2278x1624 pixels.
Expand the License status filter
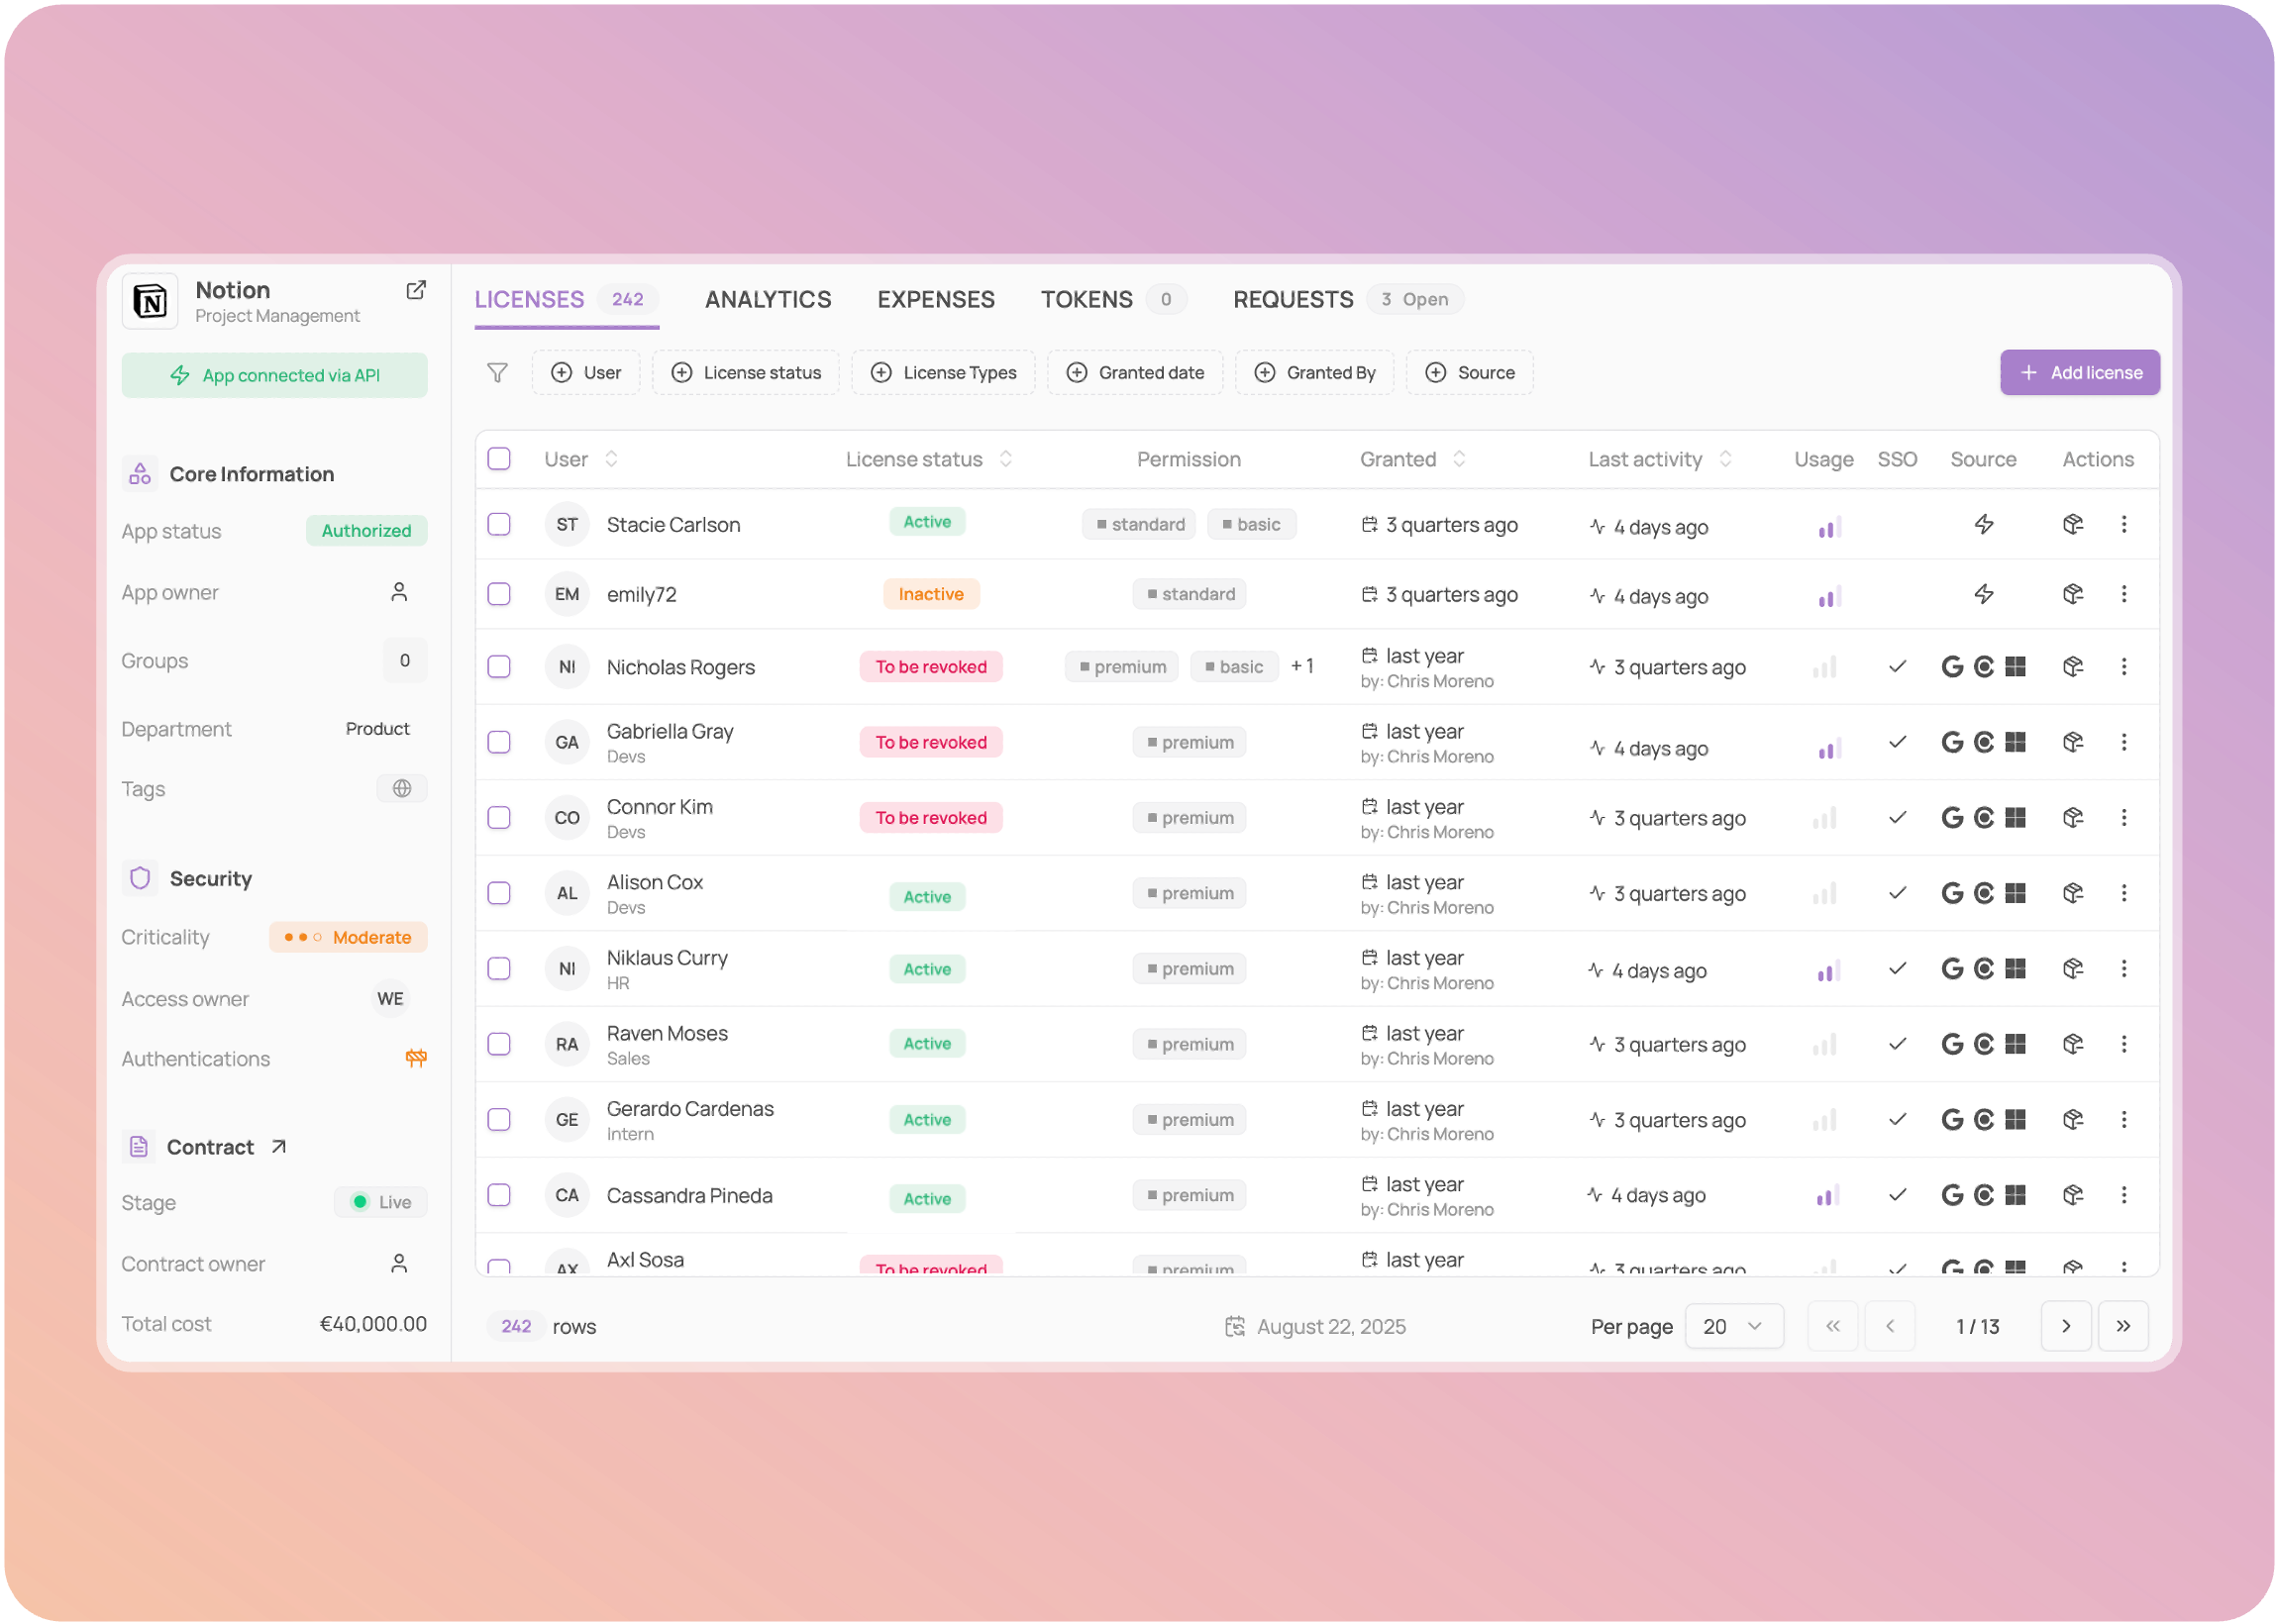(x=746, y=373)
